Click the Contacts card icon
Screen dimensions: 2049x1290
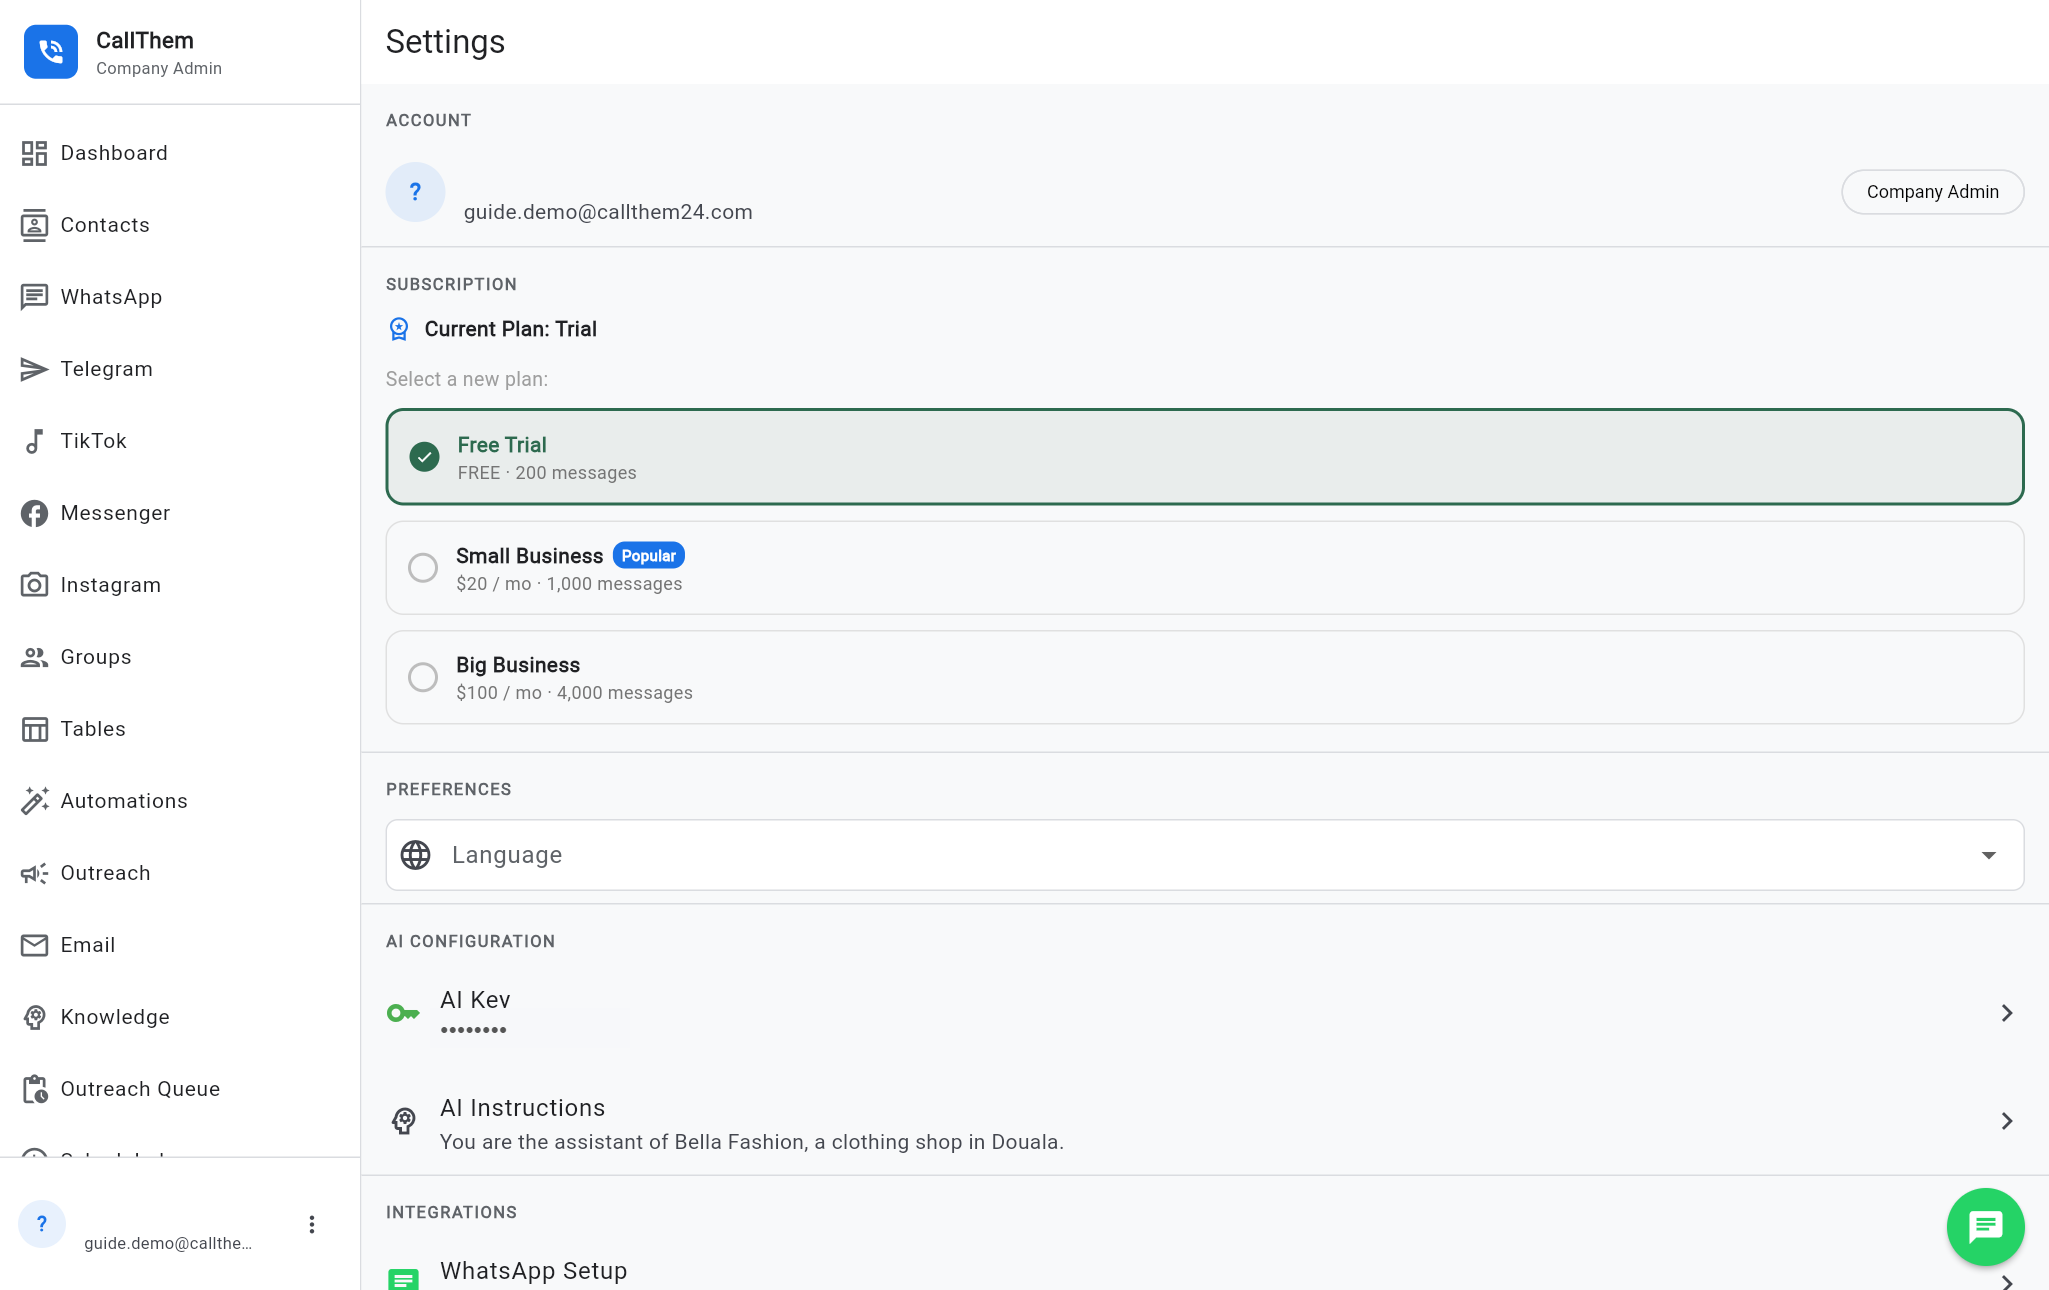point(34,225)
